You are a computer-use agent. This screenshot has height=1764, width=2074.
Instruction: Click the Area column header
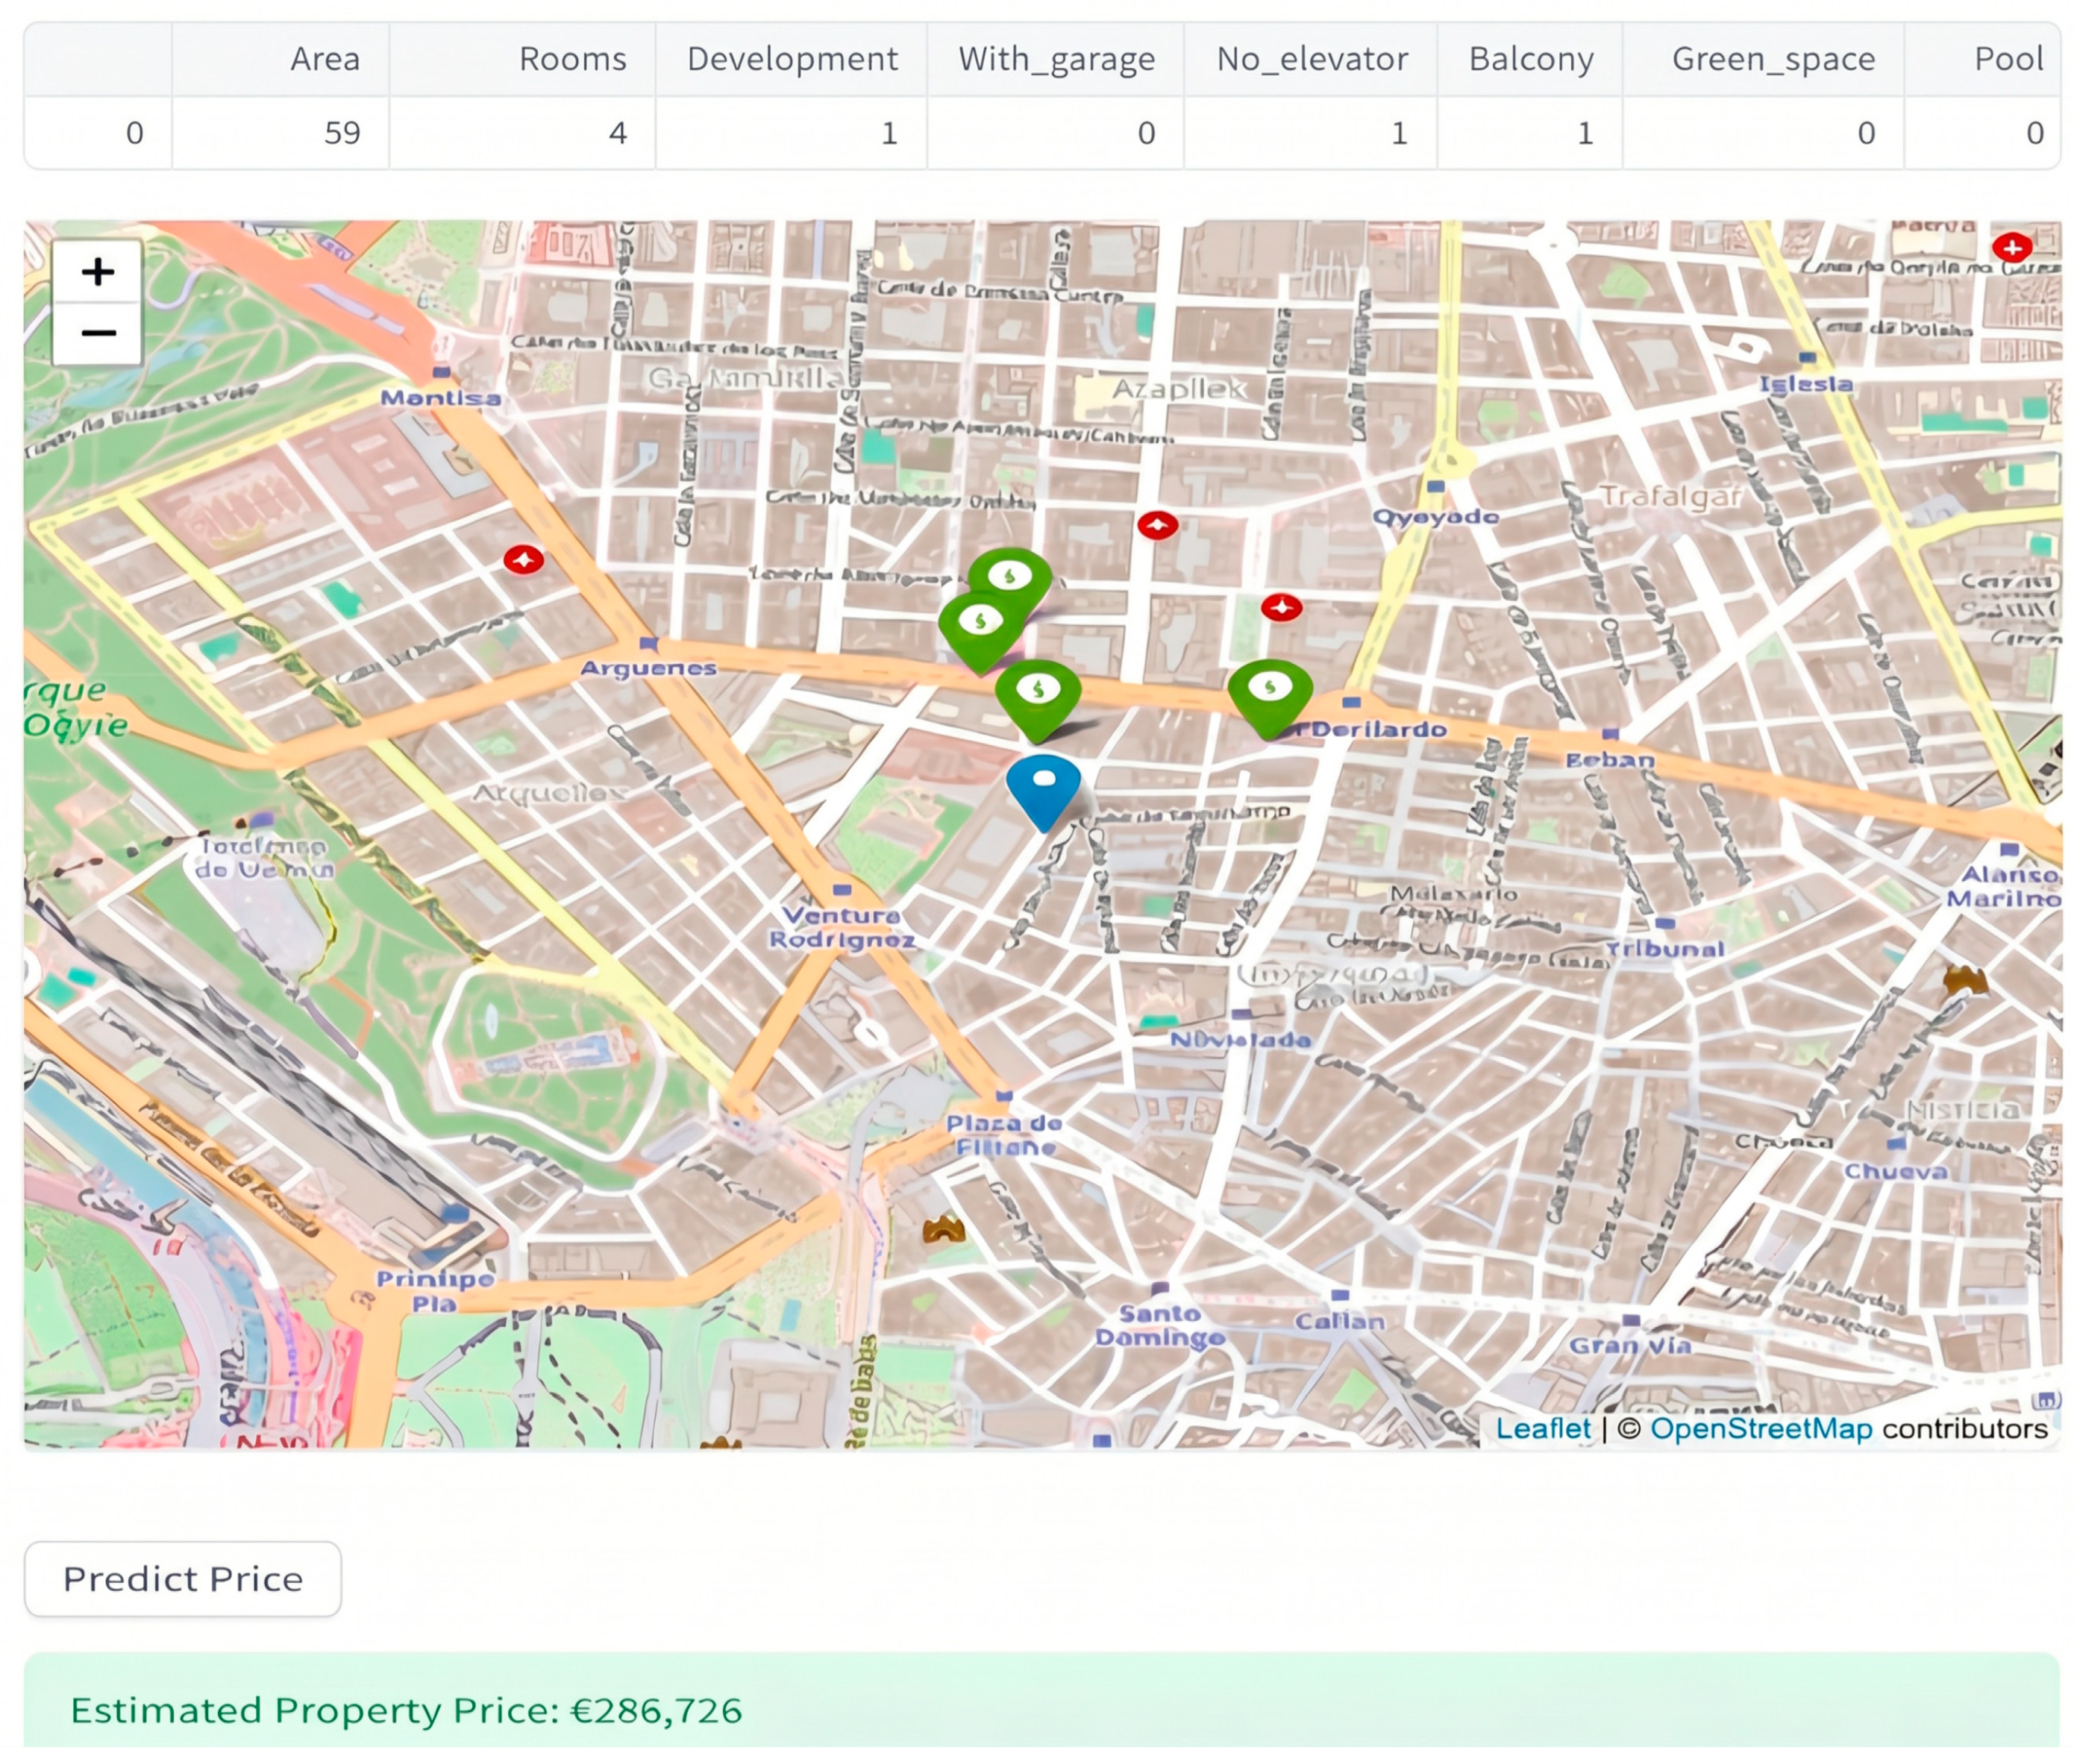click(281, 59)
